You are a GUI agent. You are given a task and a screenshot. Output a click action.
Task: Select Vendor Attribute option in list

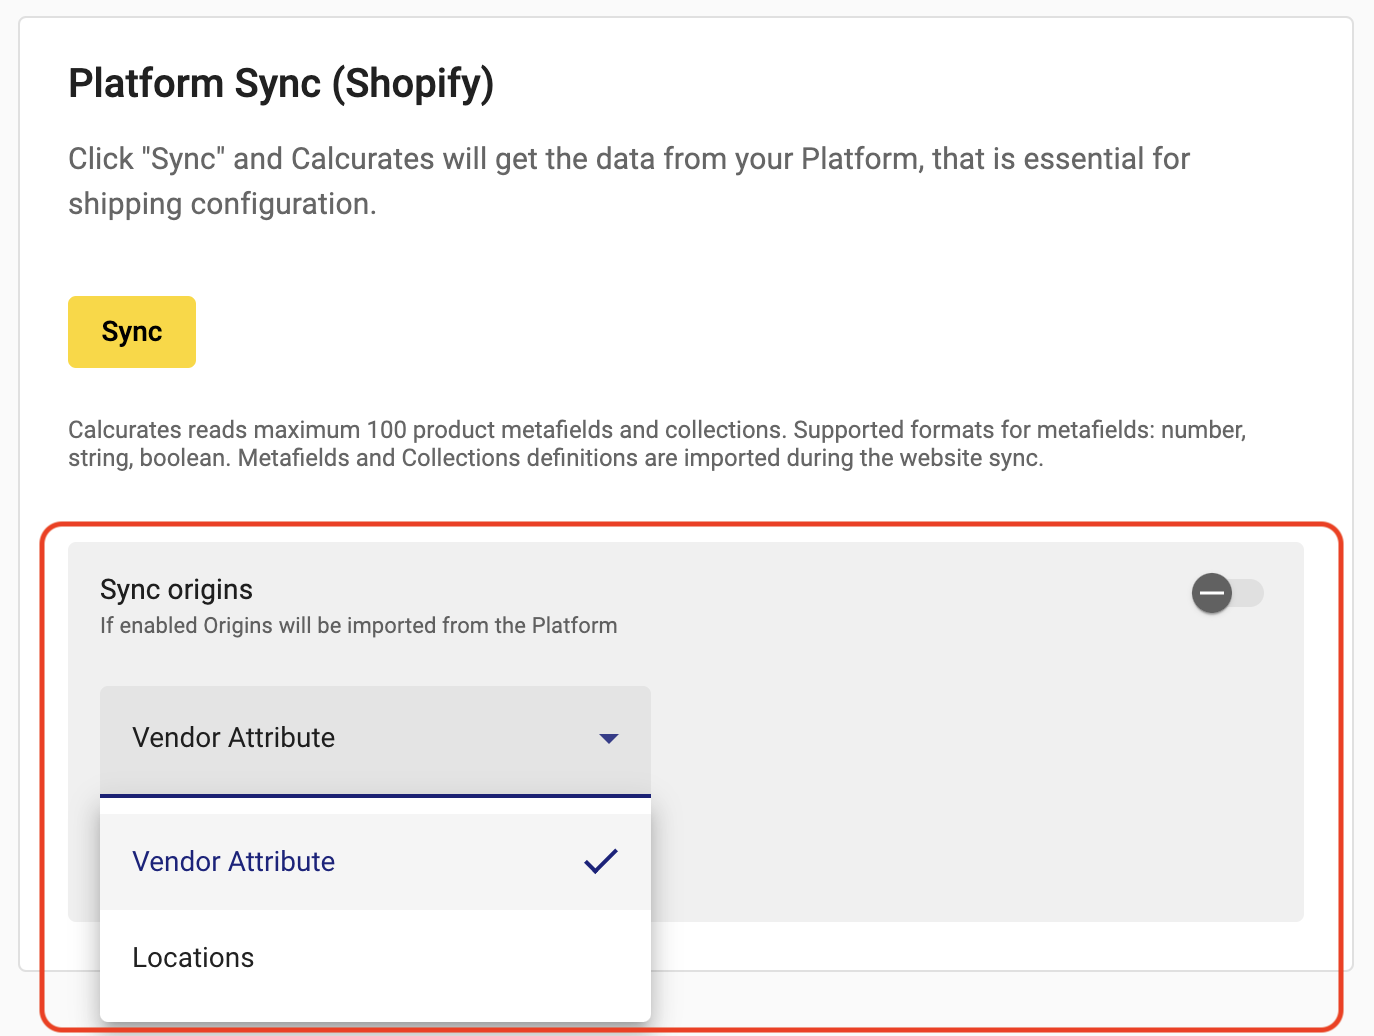pyautogui.click(x=375, y=862)
